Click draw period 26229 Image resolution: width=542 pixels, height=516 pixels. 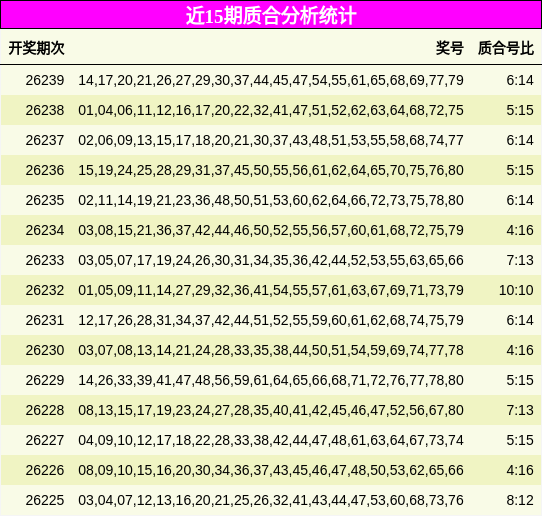coord(45,380)
